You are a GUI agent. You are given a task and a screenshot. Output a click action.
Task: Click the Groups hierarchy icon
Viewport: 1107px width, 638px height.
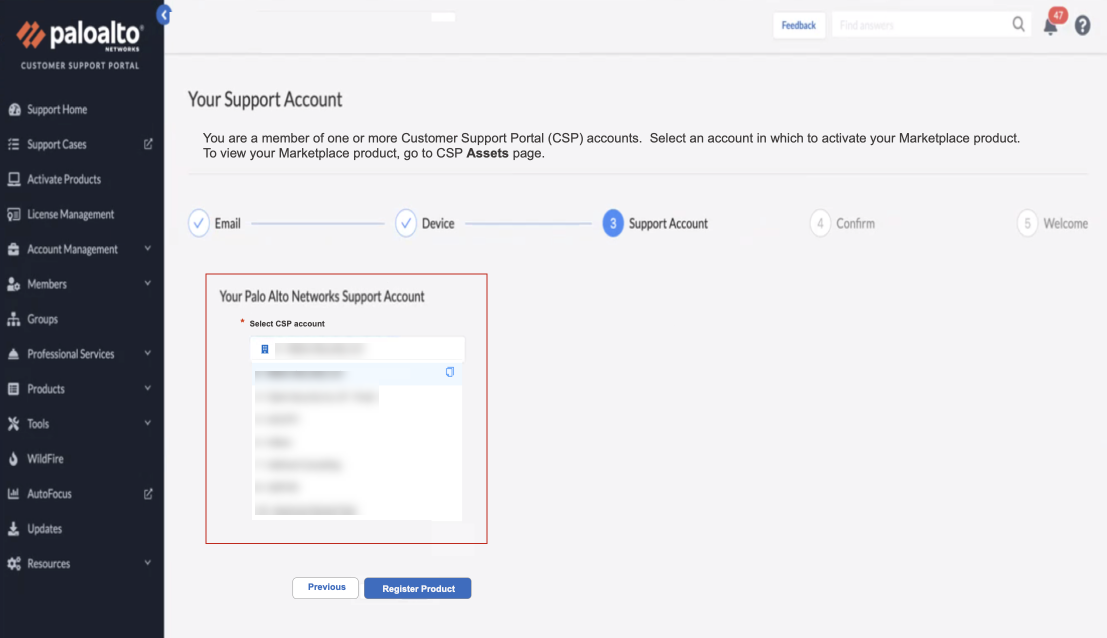tap(13, 319)
